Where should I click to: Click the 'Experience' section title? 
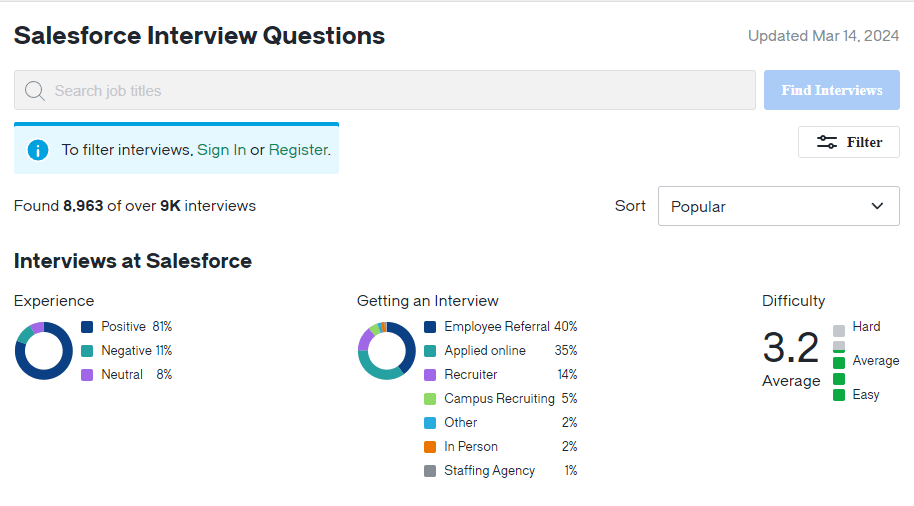pos(54,301)
